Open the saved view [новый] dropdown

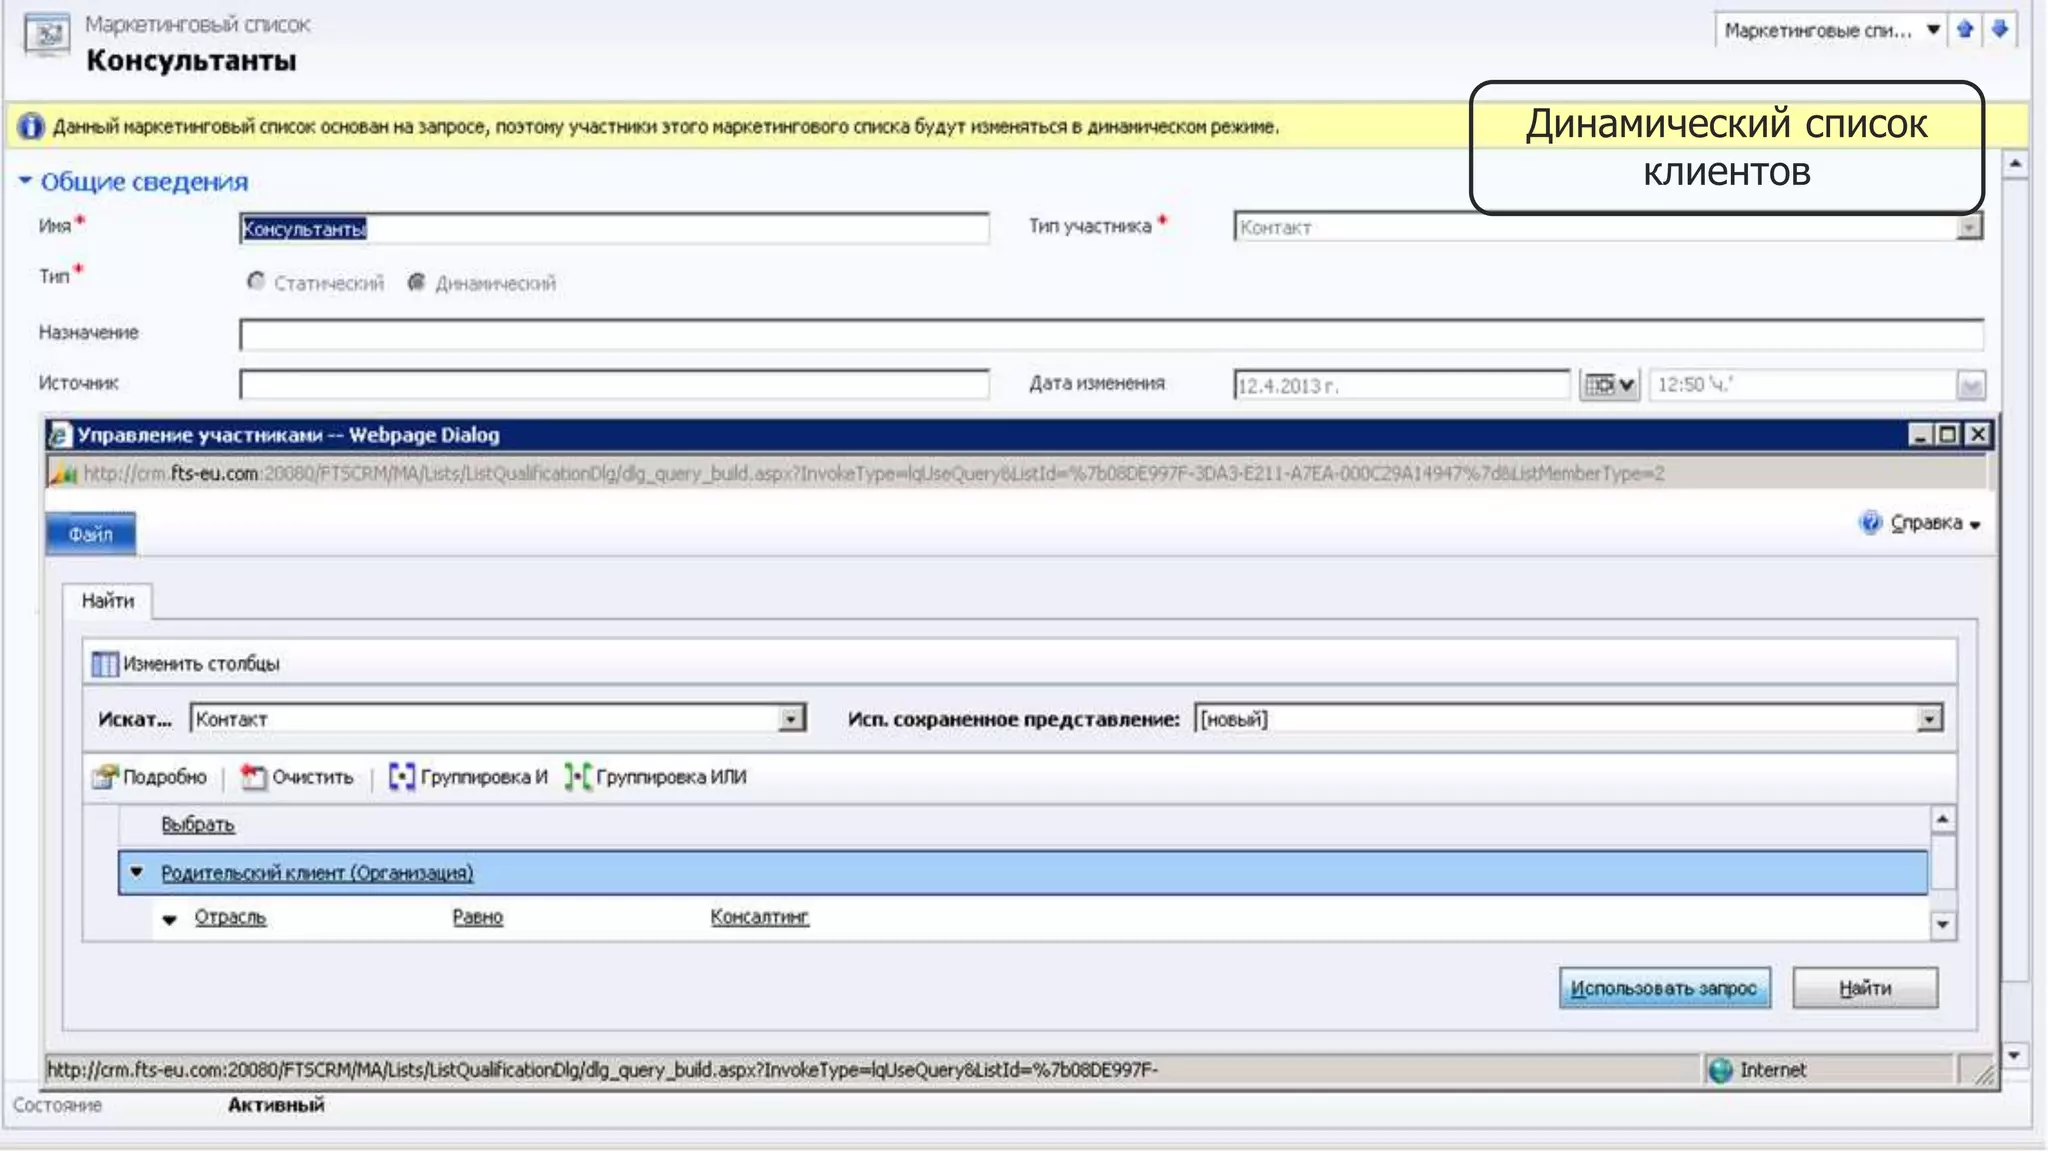point(1929,719)
